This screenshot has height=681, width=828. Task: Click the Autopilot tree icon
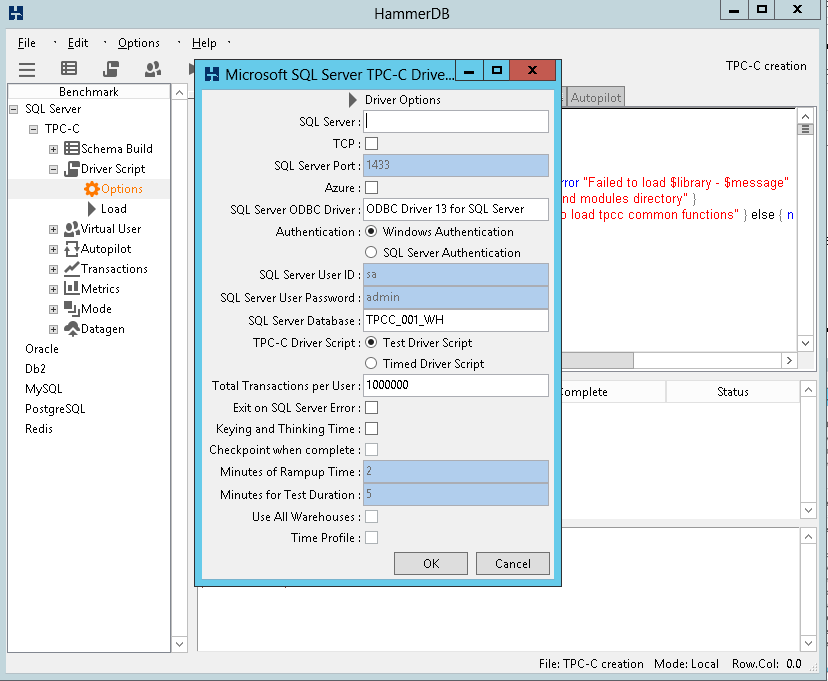click(72, 249)
